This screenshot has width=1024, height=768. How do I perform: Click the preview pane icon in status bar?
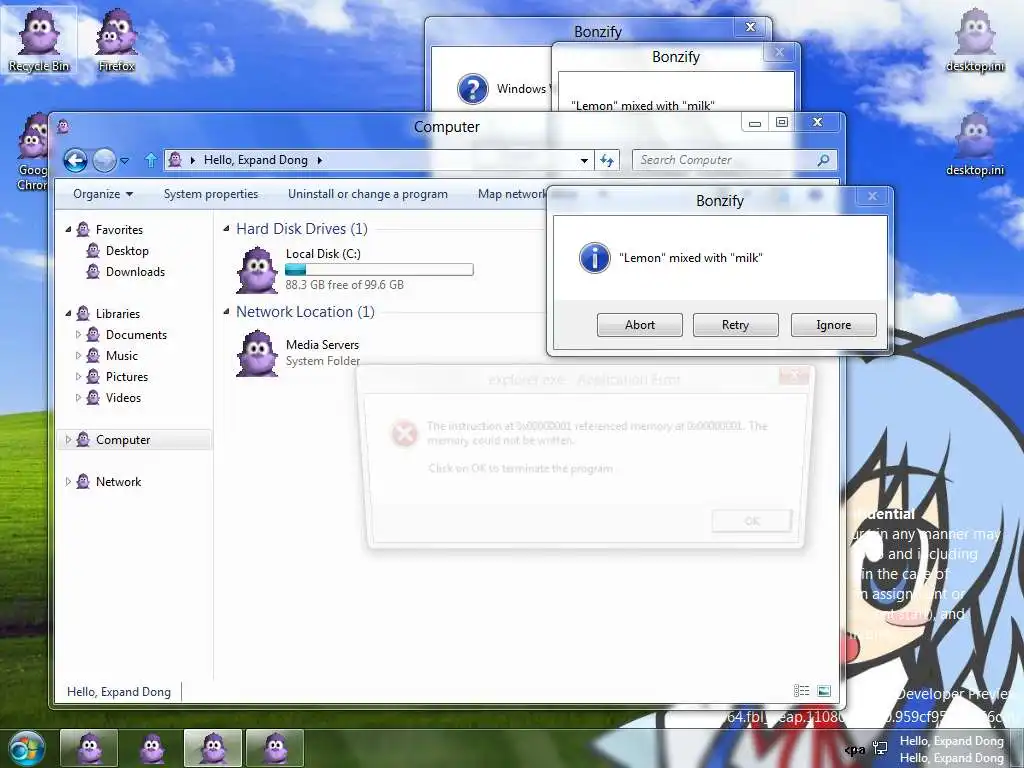click(x=824, y=690)
